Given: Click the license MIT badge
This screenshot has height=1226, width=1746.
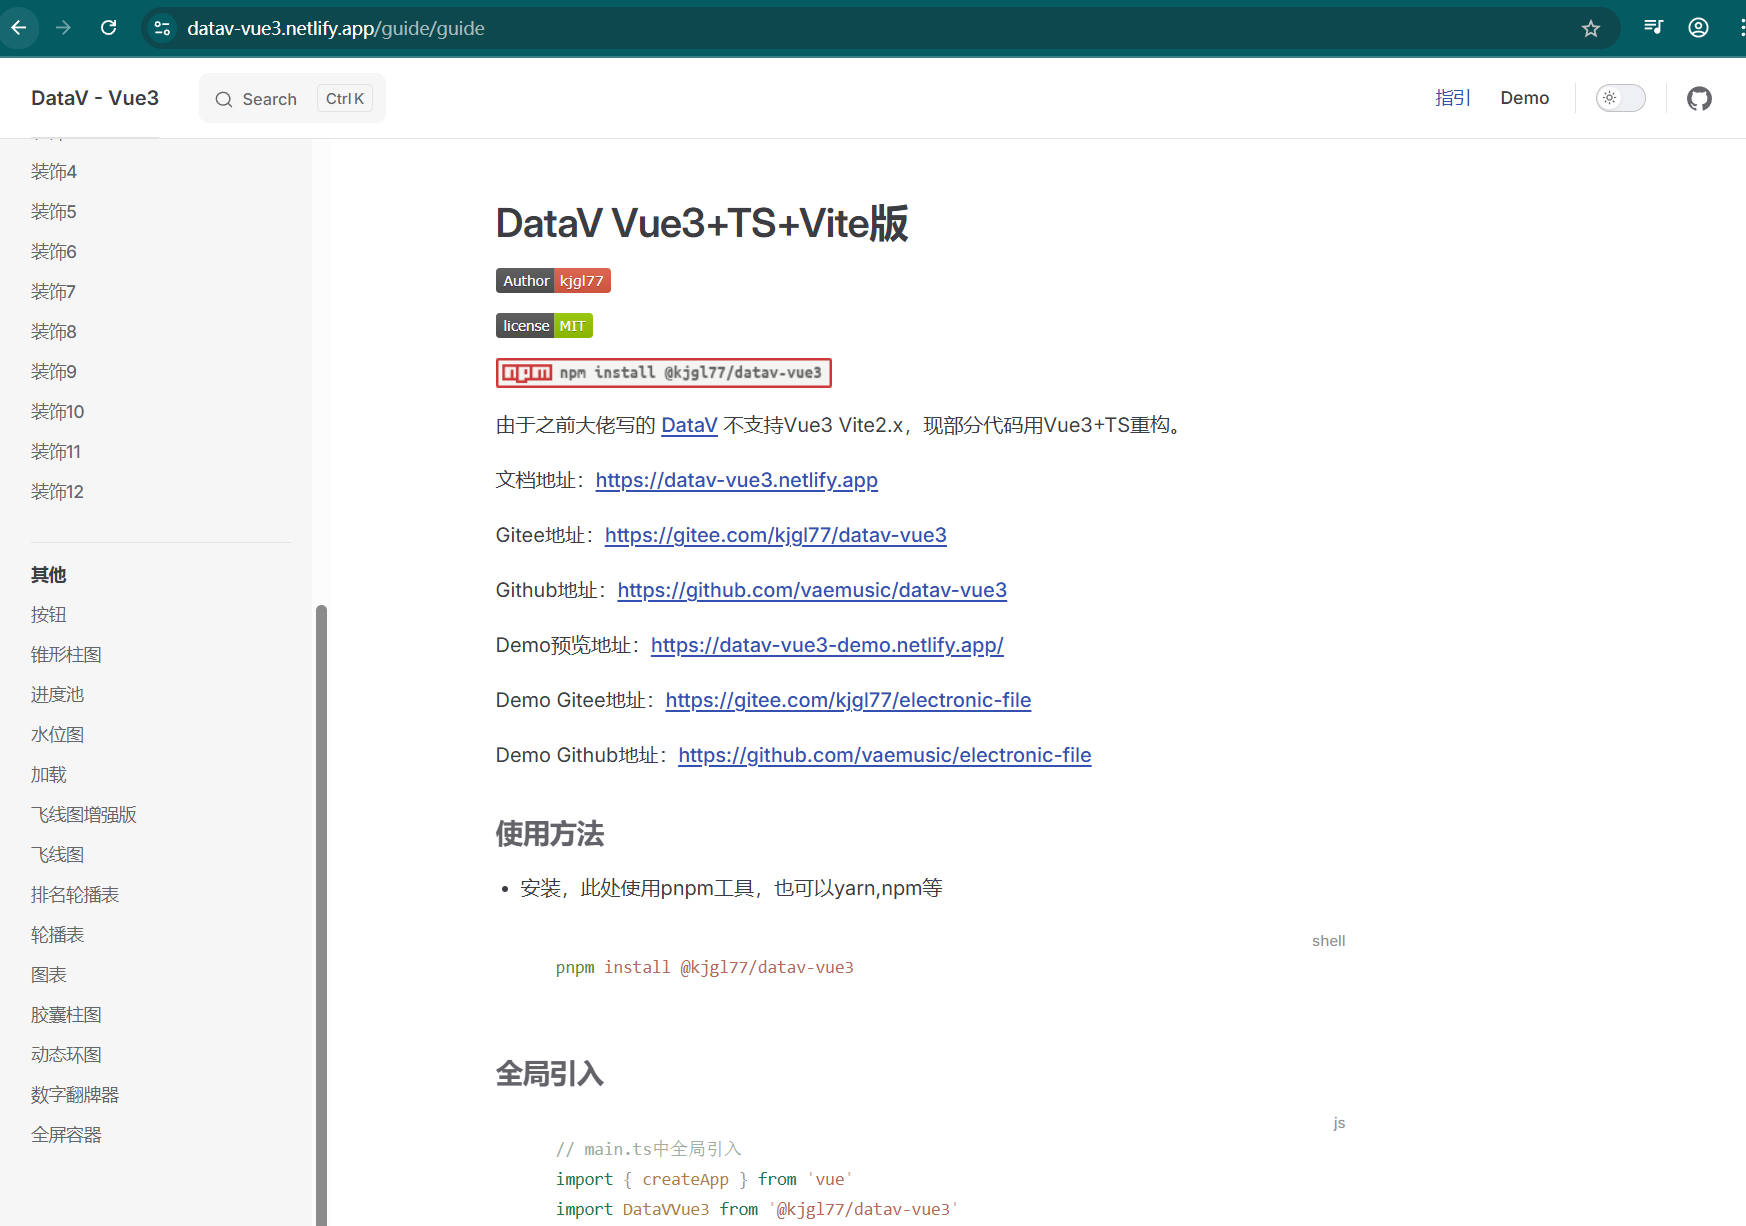Looking at the screenshot, I should click(x=544, y=326).
